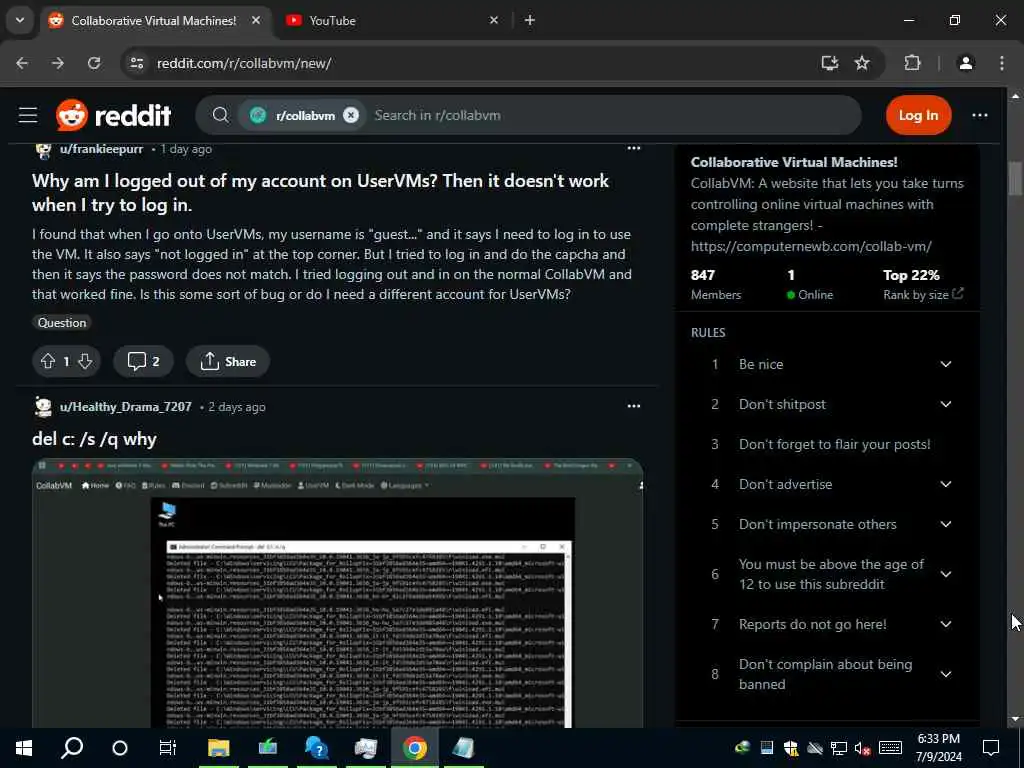Select the Collaborative Virtual Machines tab

coord(153,20)
